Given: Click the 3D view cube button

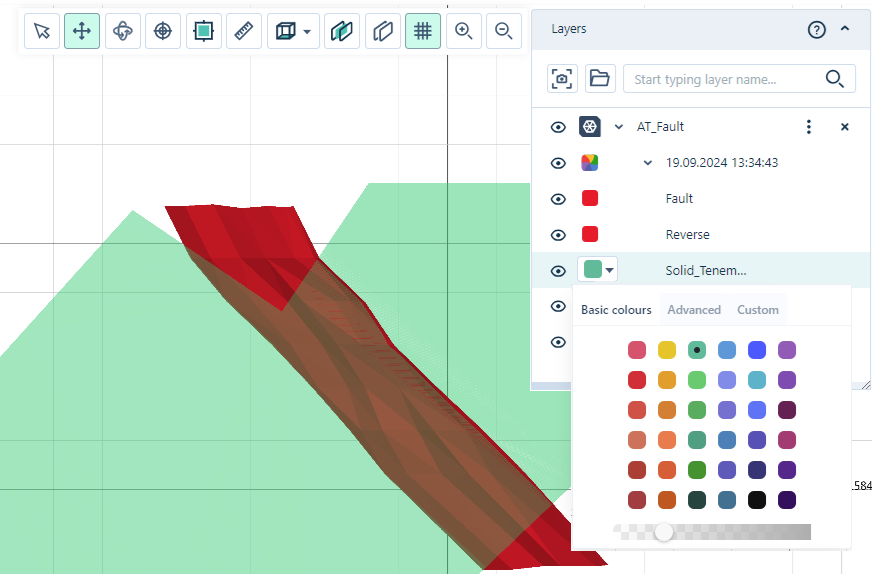Looking at the screenshot, I should point(285,31).
